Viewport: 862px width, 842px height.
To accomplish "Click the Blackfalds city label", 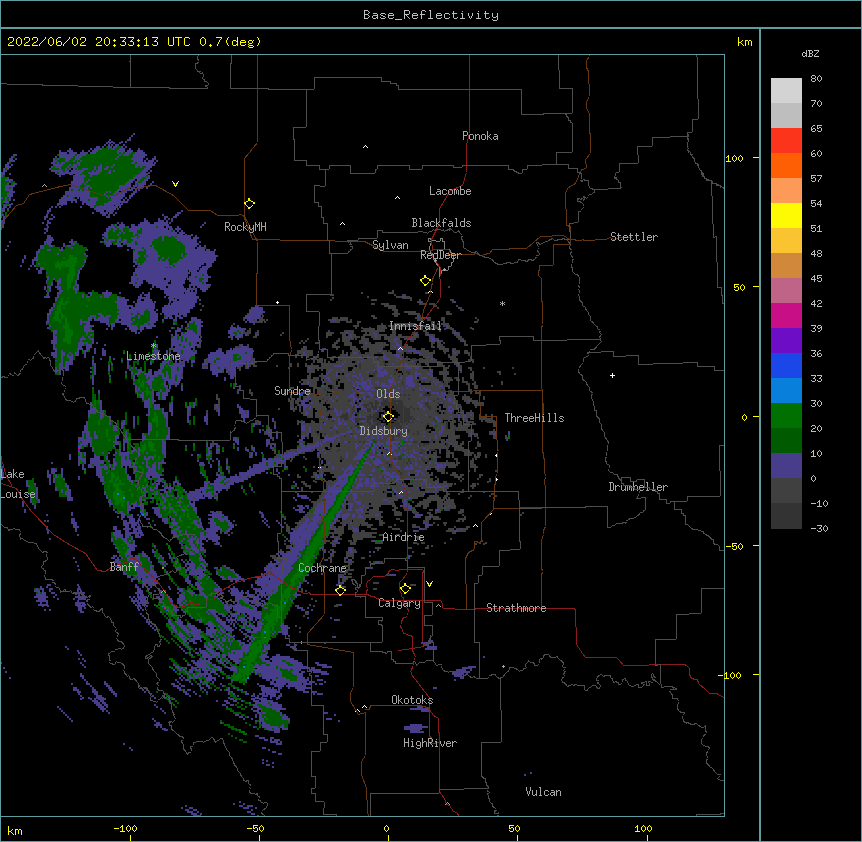I will (x=441, y=223).
